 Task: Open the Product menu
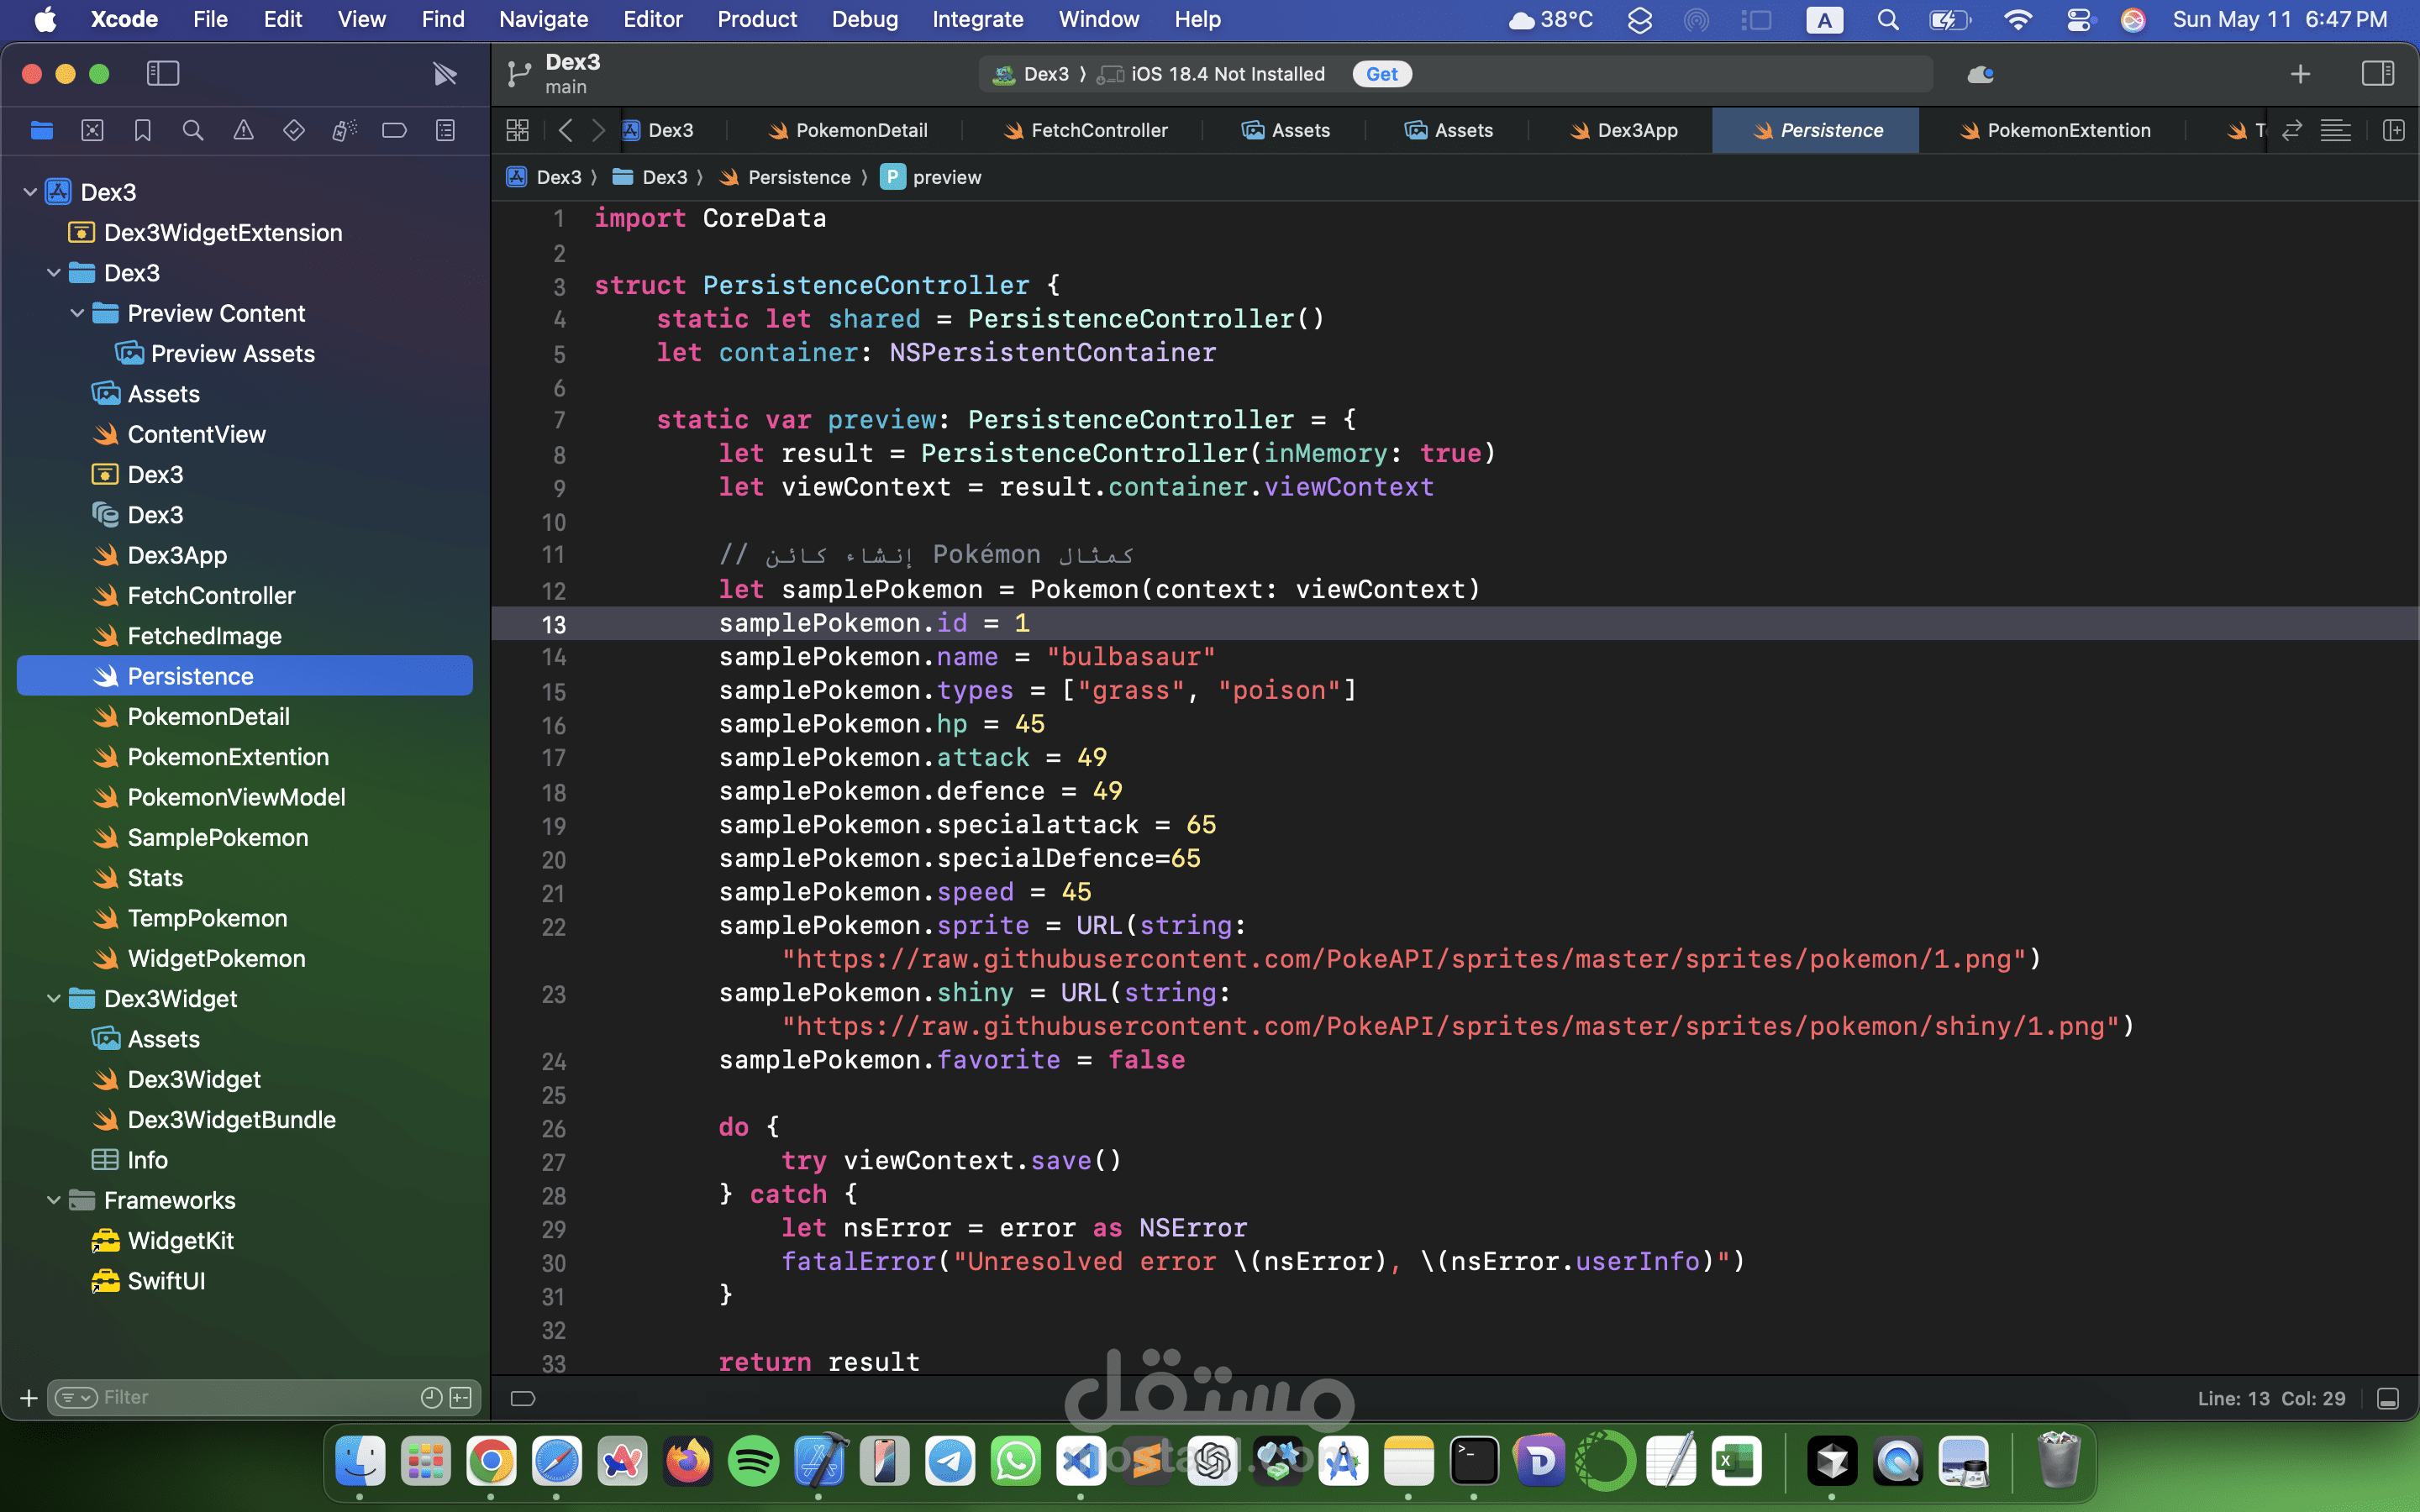(757, 19)
